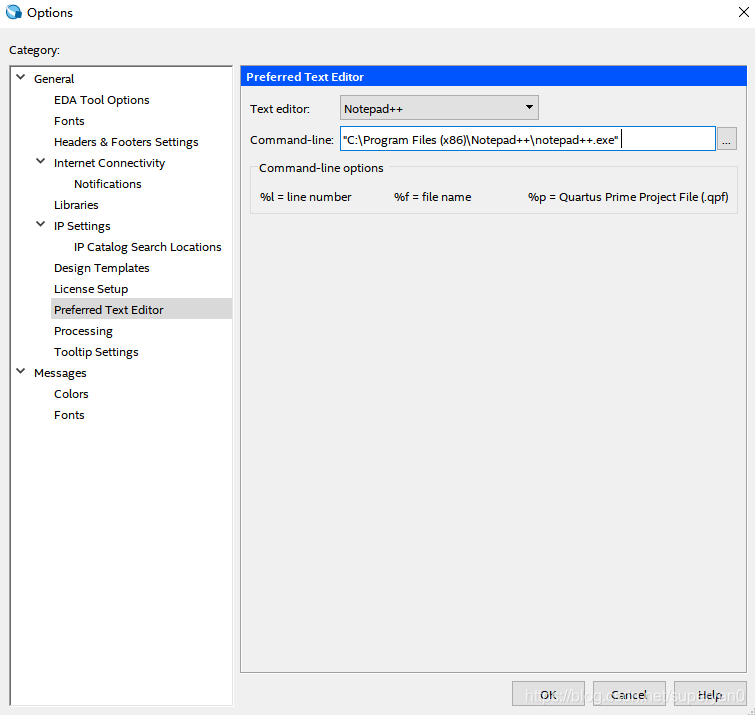
Task: Click the 'Text editor:' label
Action: tap(280, 109)
